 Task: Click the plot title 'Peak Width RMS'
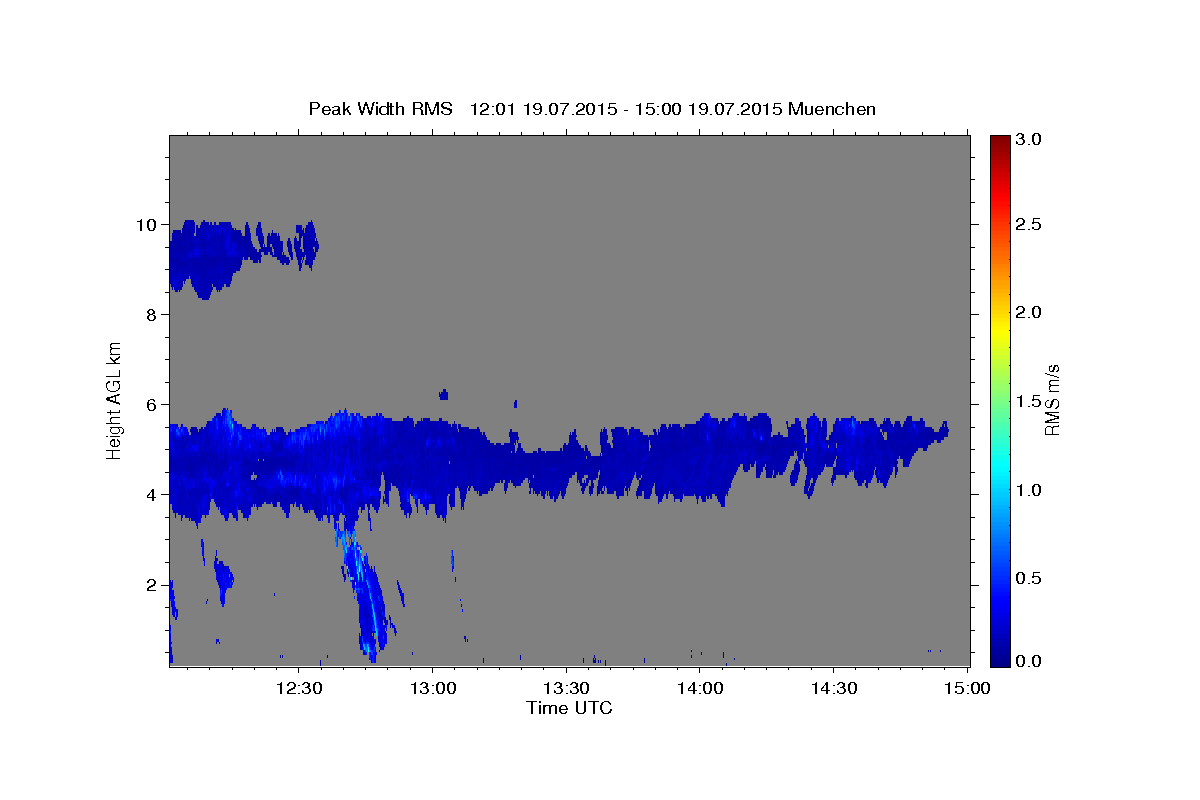[380, 108]
